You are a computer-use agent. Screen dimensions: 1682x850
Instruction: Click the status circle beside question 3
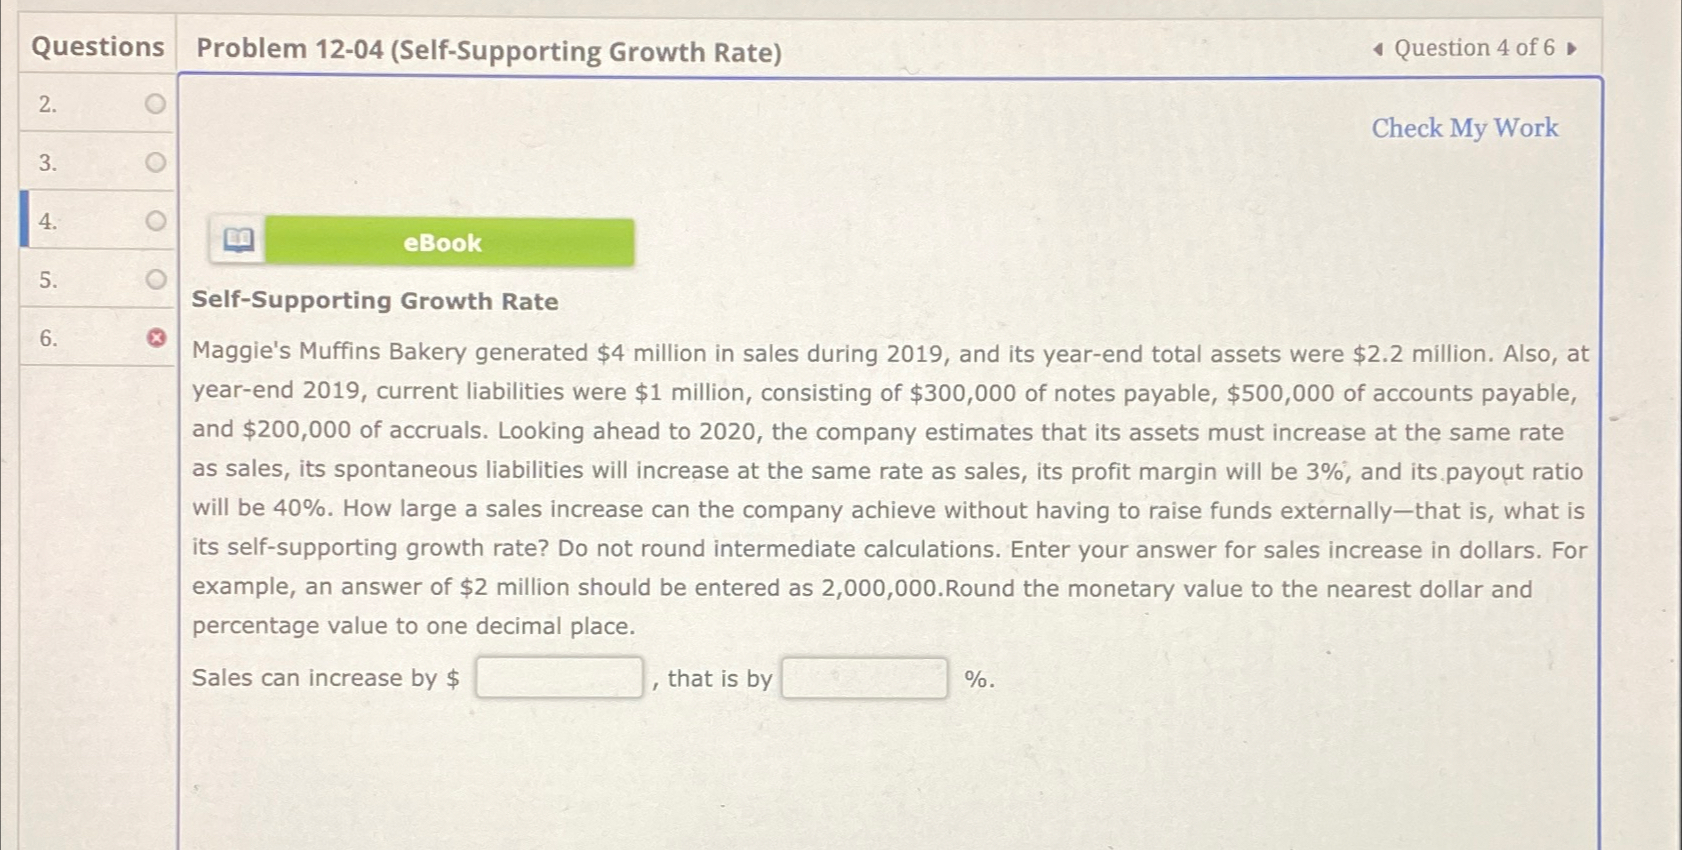coord(153,161)
